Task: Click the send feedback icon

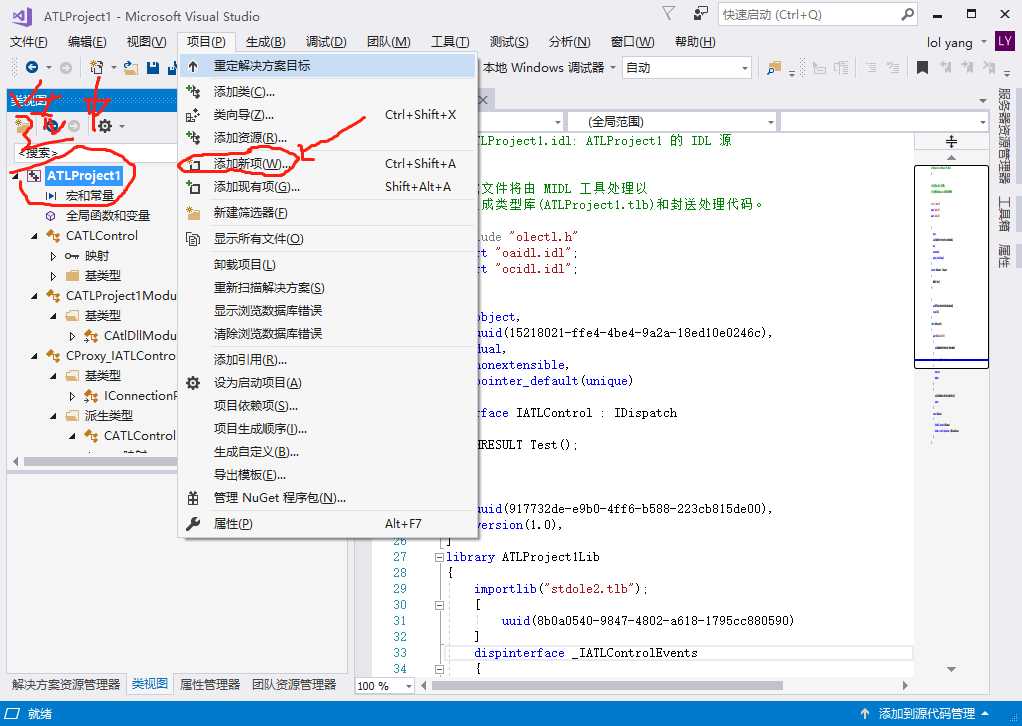Action: point(700,14)
